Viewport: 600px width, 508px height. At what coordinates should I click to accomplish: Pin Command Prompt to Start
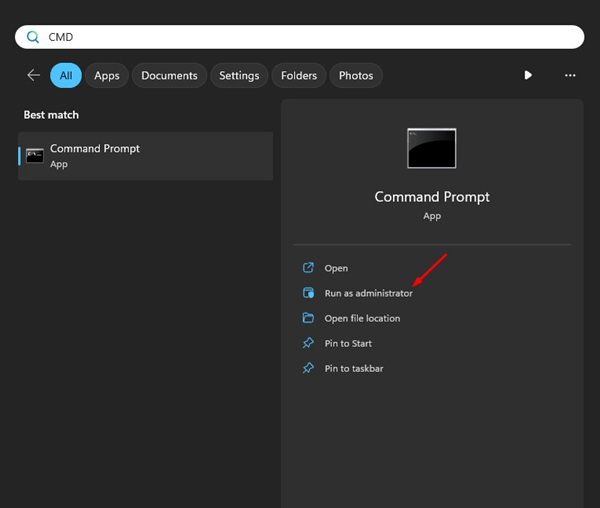point(348,343)
